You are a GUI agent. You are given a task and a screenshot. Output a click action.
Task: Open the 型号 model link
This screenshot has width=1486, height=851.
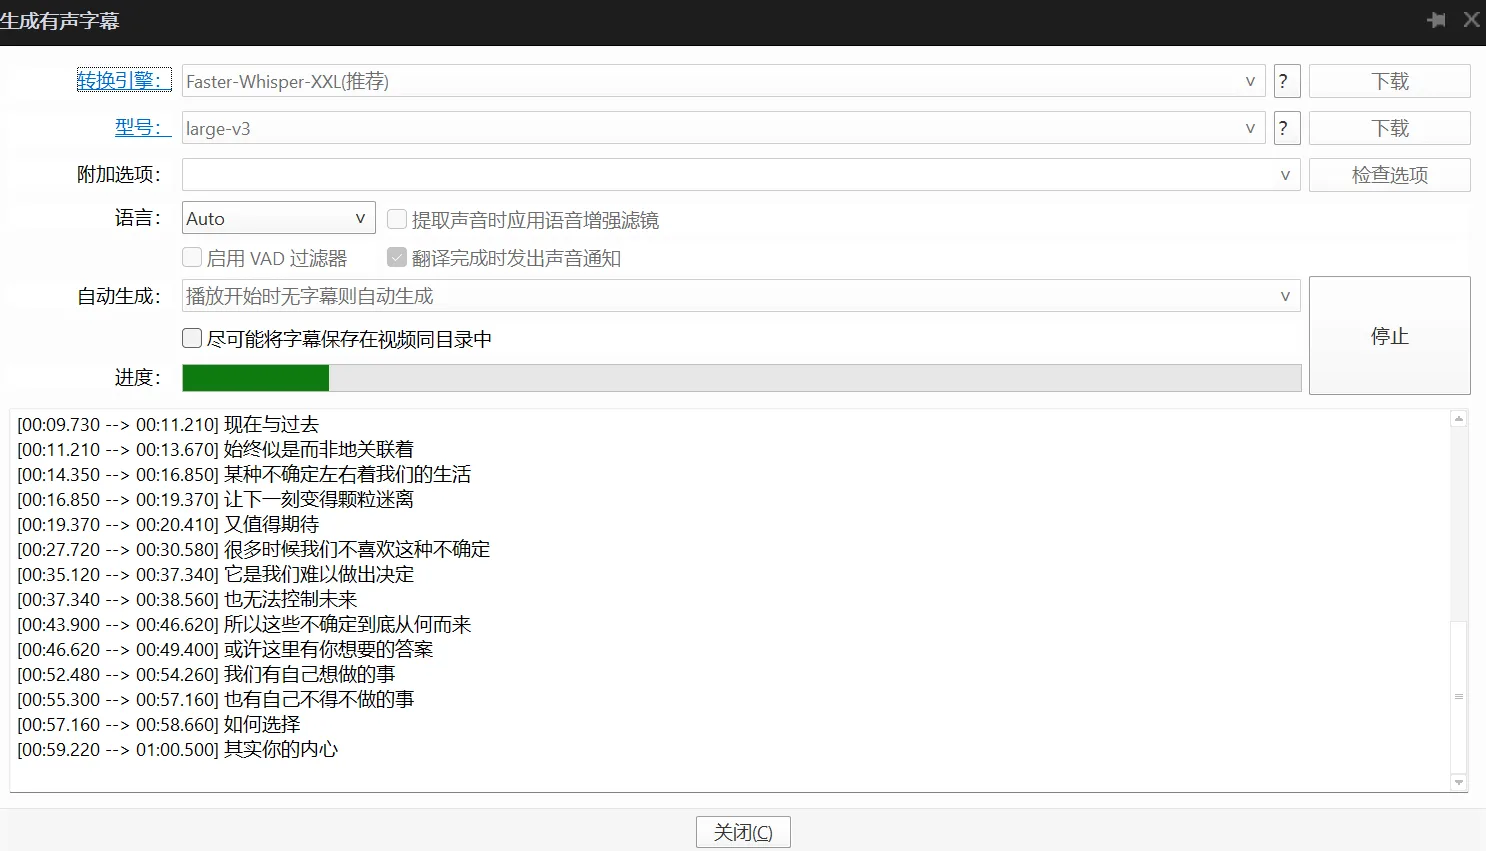[142, 127]
